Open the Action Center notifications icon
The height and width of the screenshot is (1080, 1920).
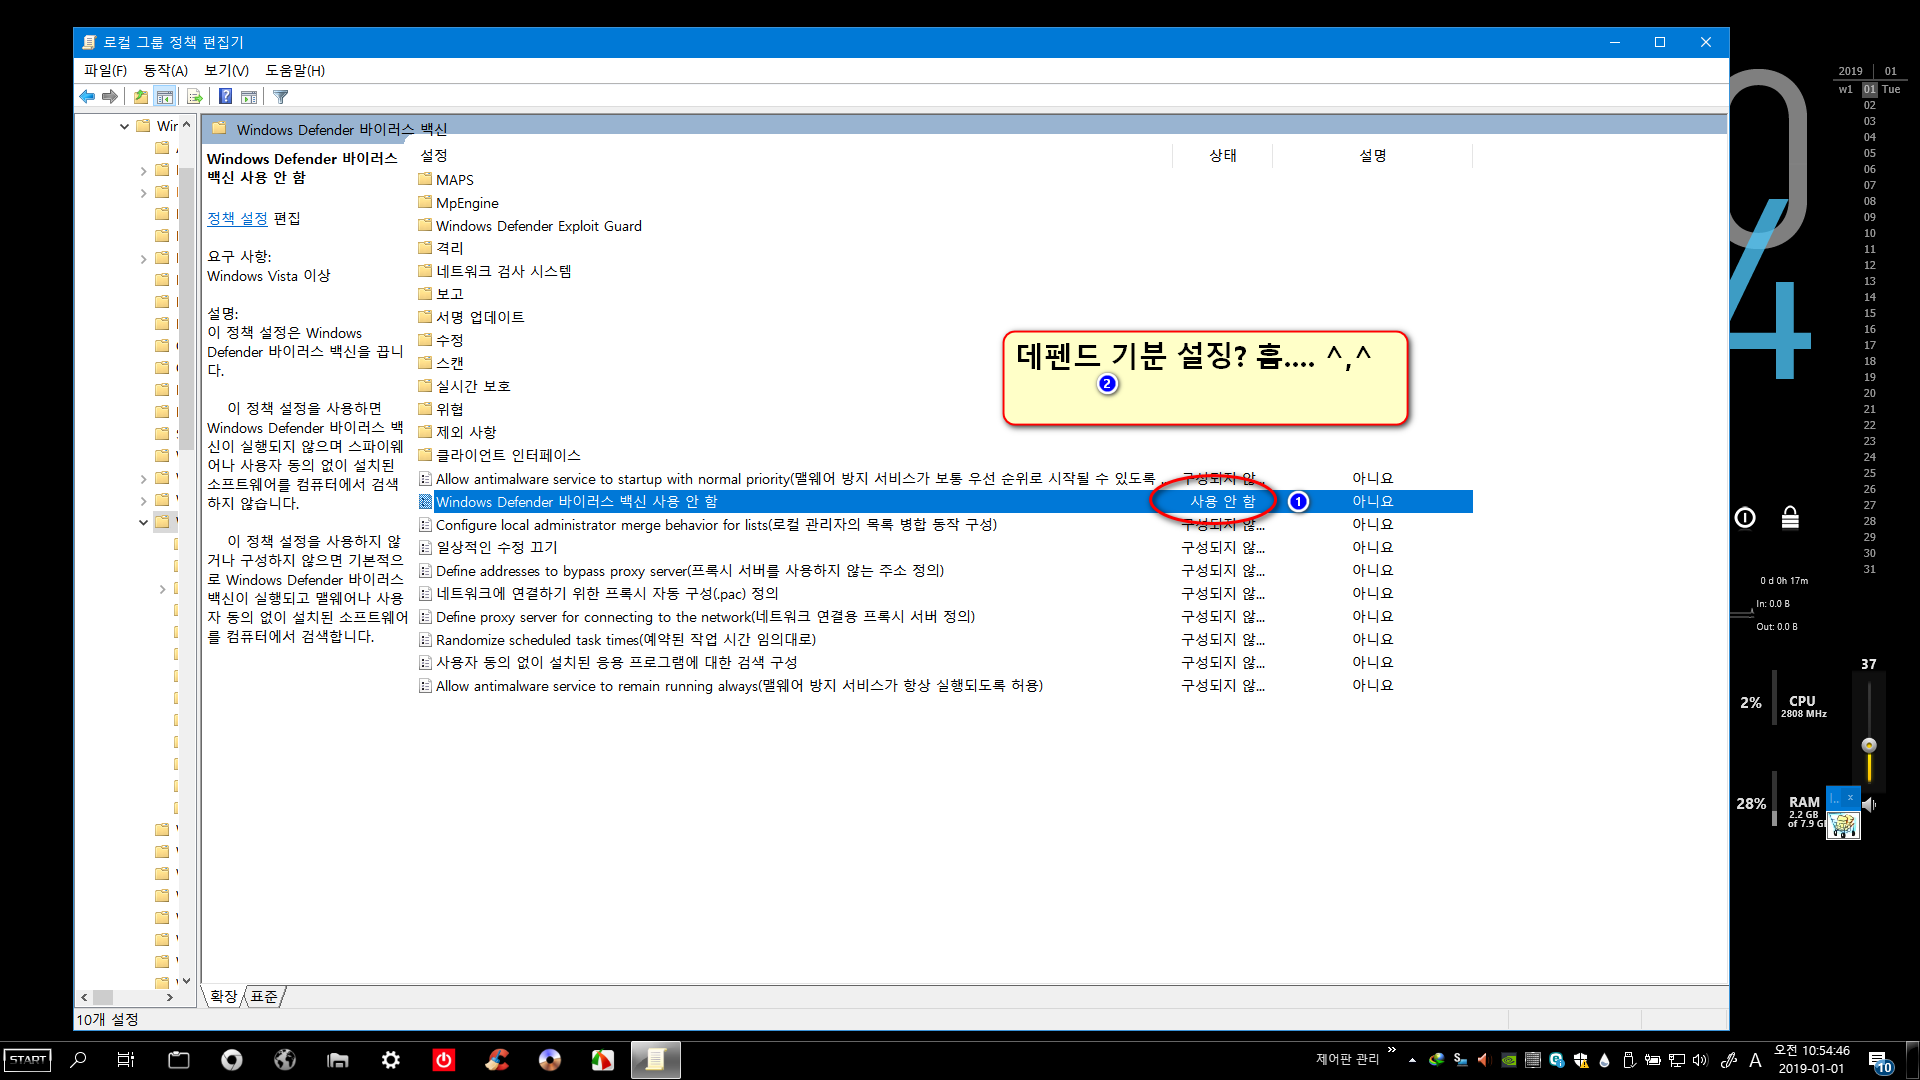coord(1879,1061)
